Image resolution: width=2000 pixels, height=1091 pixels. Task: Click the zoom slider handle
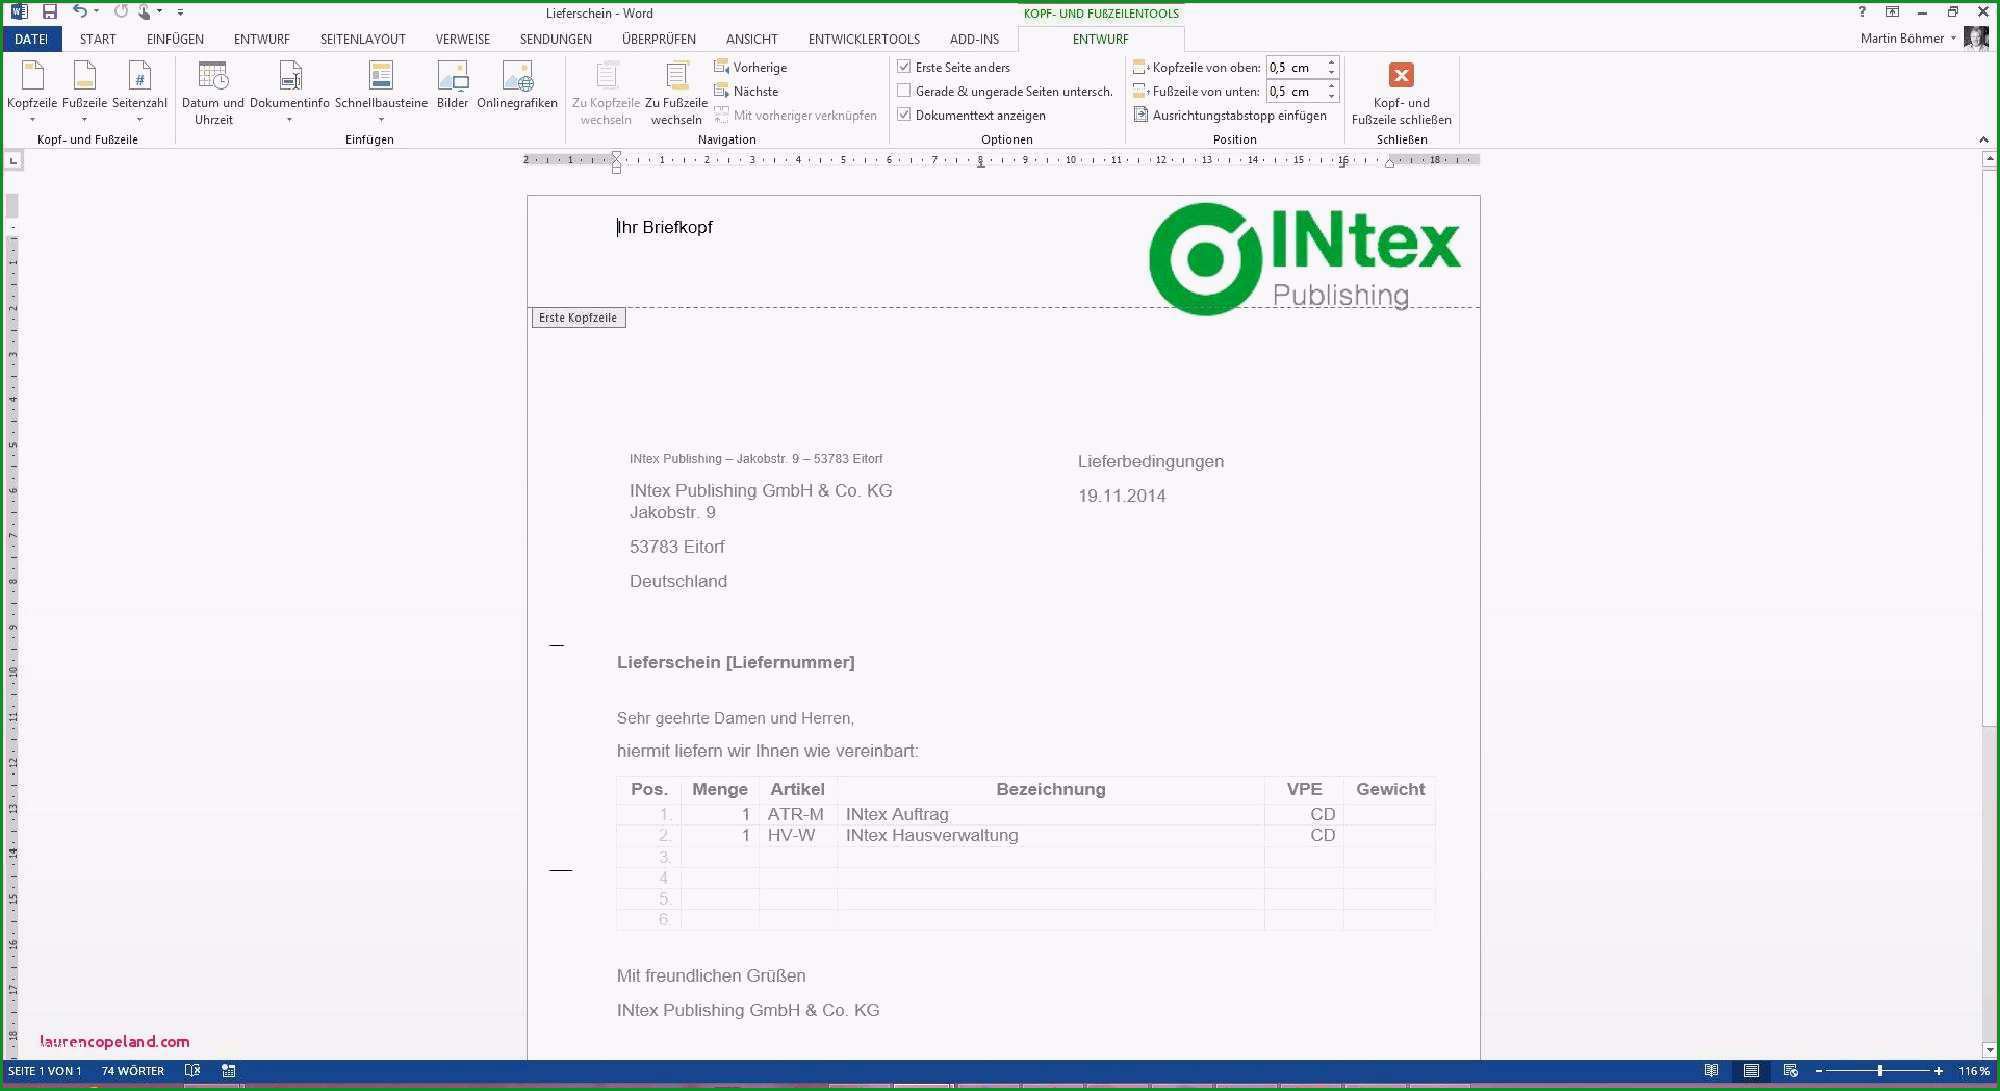click(x=1880, y=1071)
